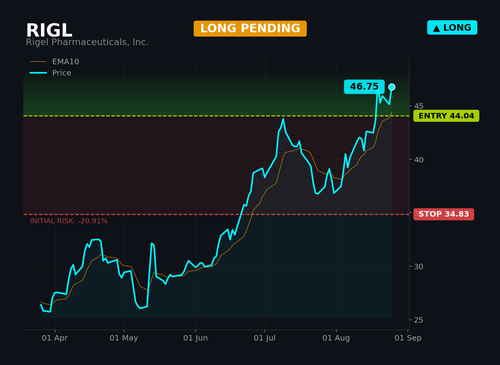Click the 01 Jul axis label

click(x=264, y=338)
